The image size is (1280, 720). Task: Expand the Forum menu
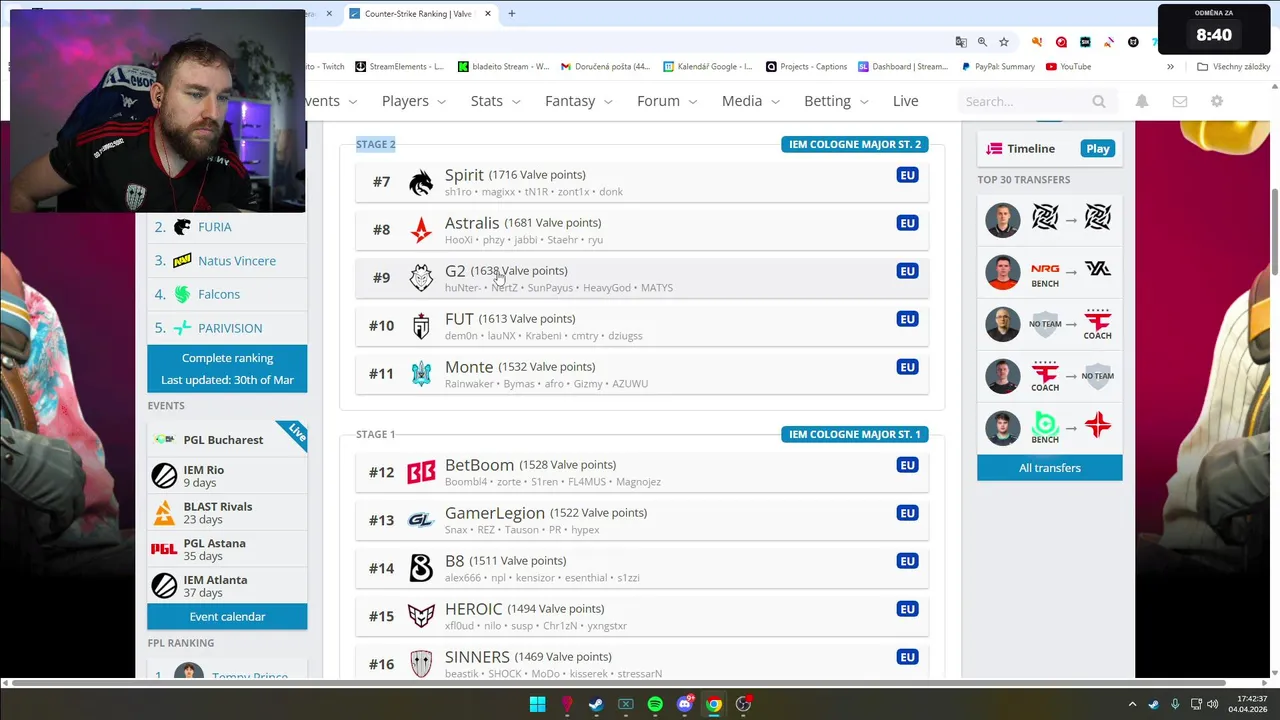click(668, 101)
